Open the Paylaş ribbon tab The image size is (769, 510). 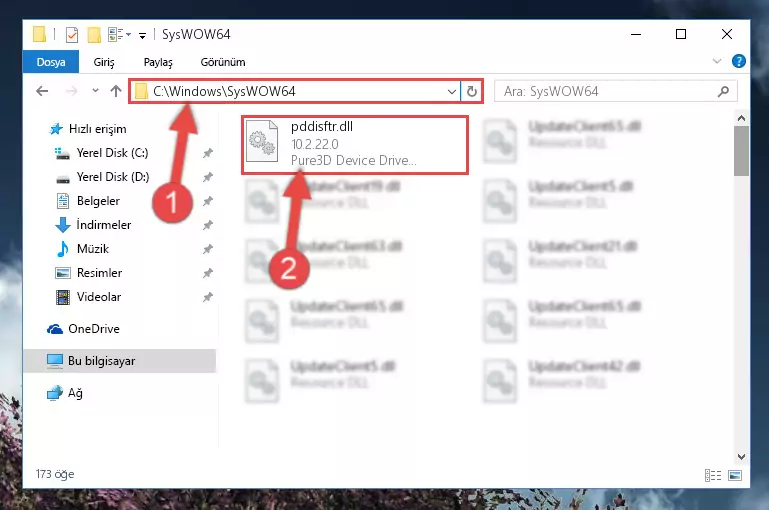click(x=158, y=62)
